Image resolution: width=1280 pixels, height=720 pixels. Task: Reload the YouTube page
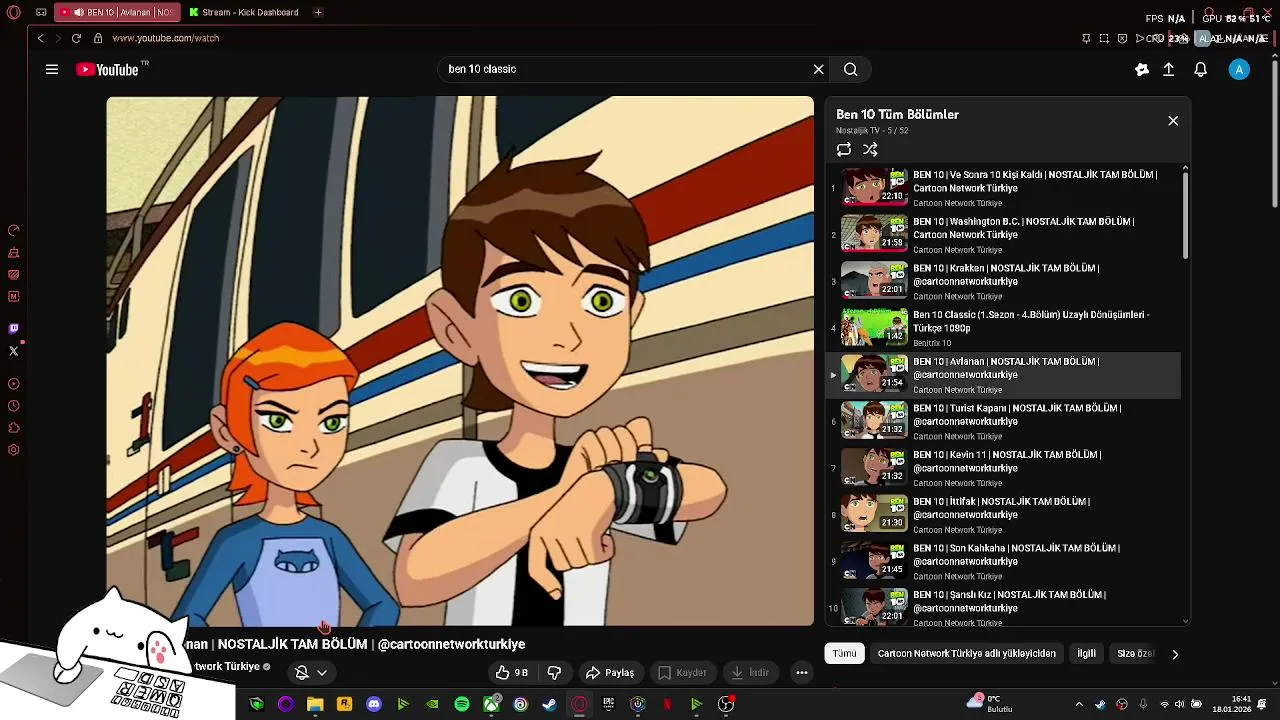coord(76,38)
